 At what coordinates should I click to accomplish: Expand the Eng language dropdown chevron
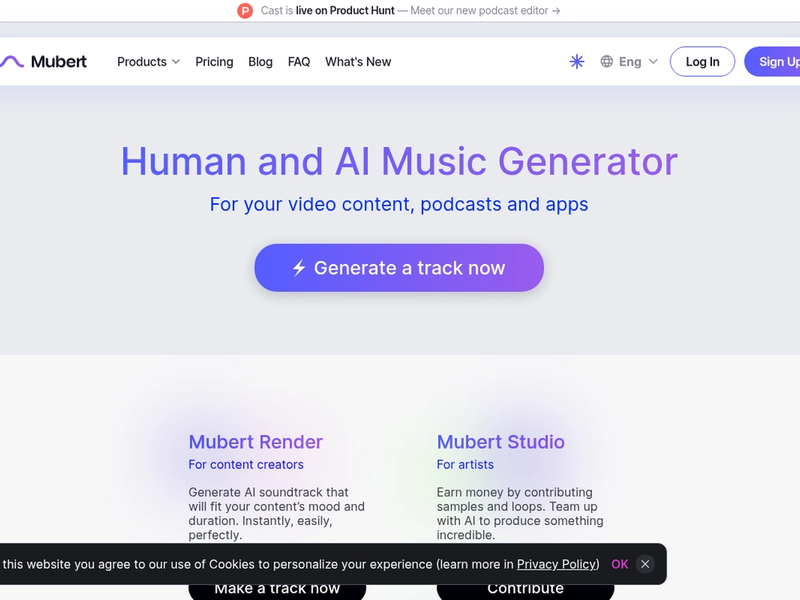coord(653,62)
